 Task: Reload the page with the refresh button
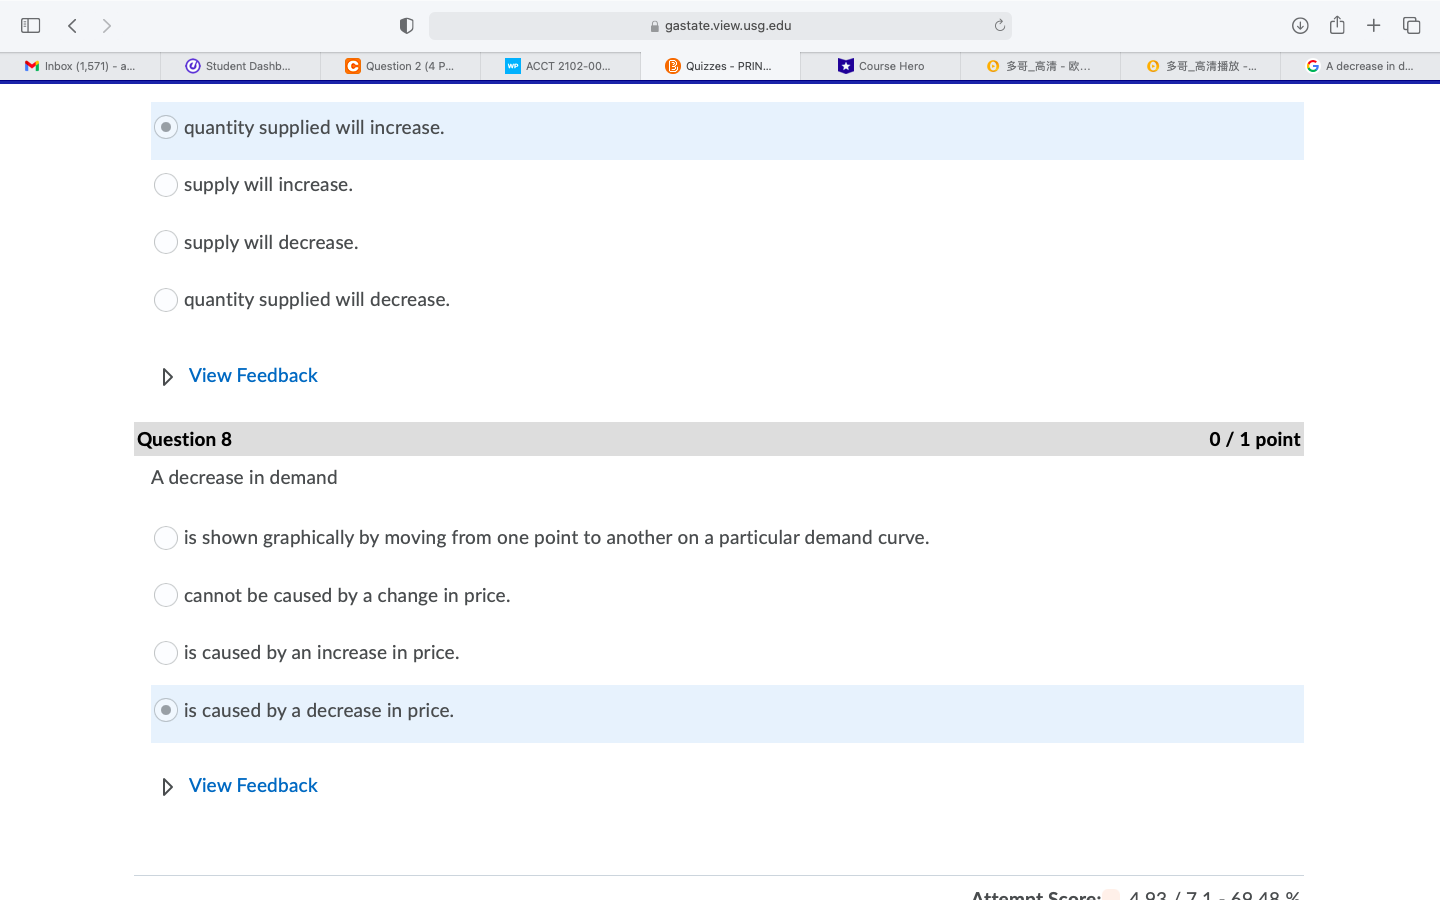(x=1000, y=25)
